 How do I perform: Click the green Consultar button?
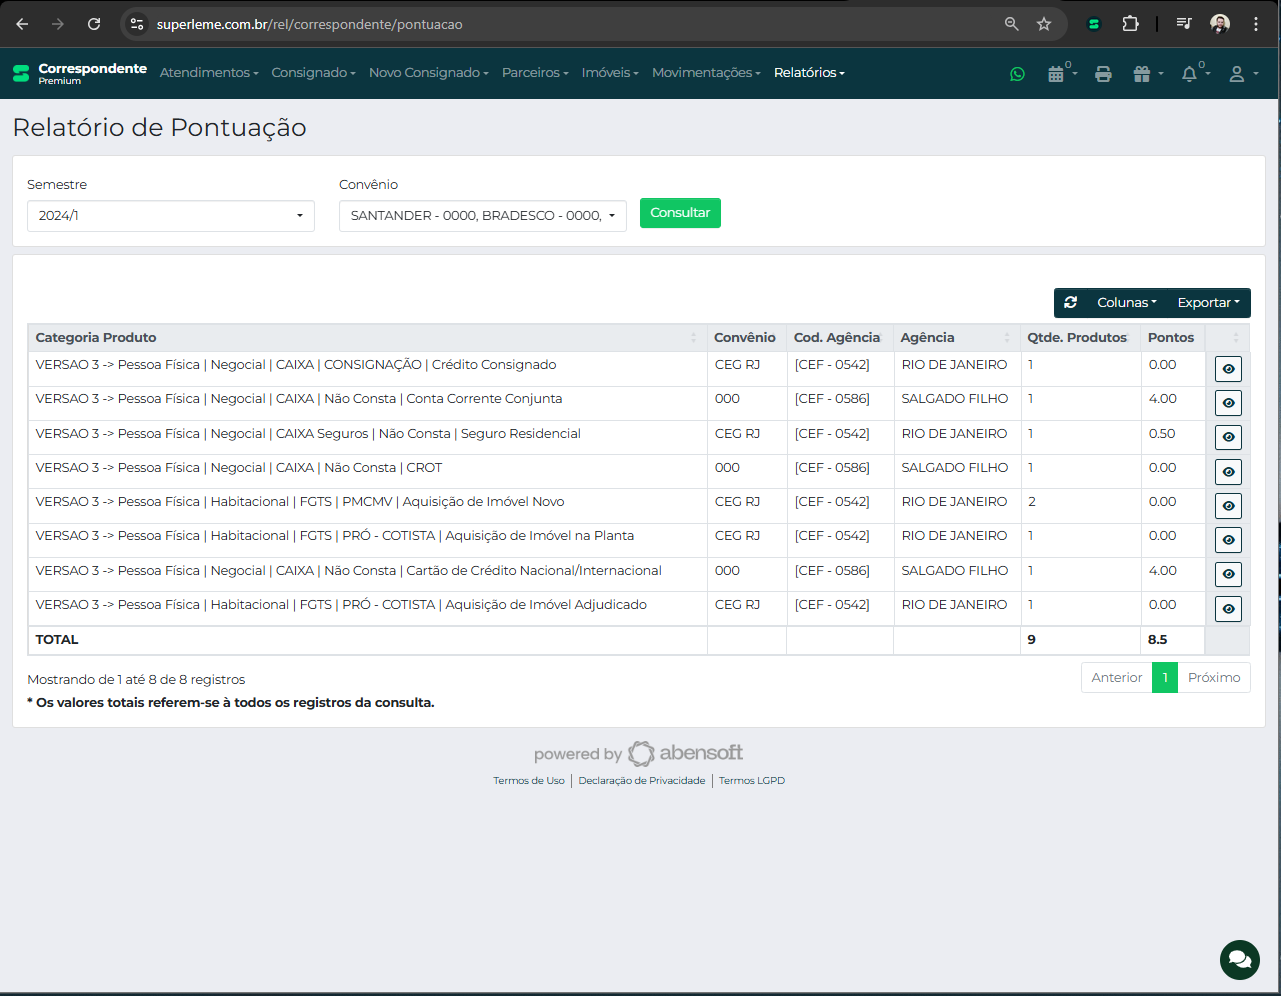(680, 213)
